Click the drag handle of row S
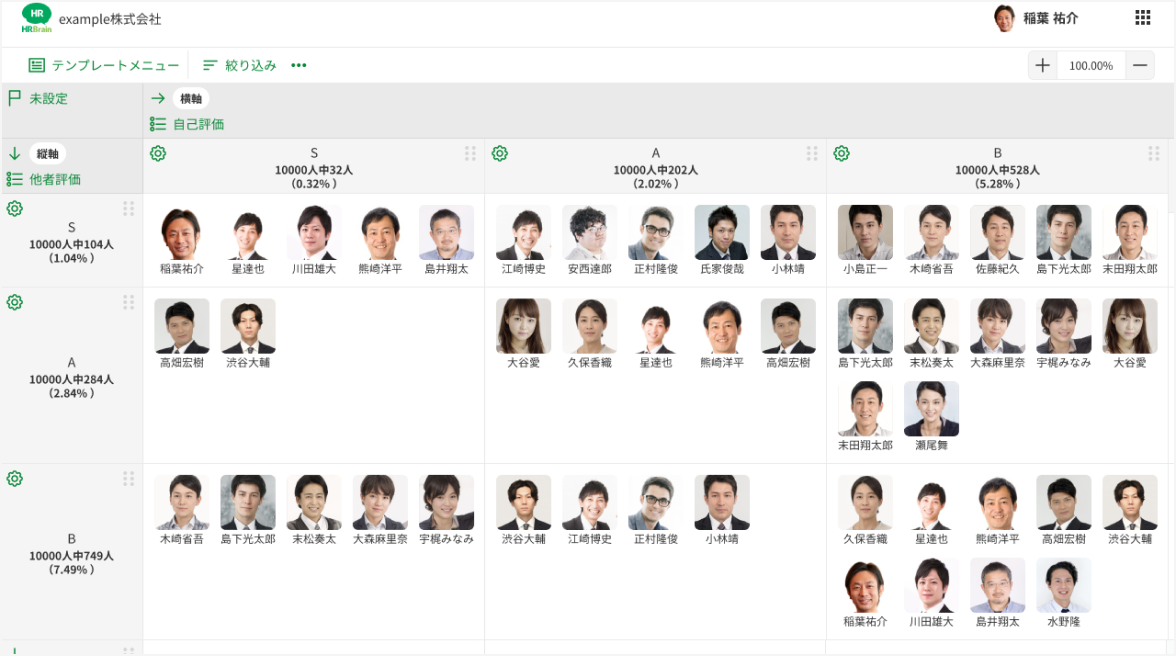The height and width of the screenshot is (656, 1176). coord(128,208)
